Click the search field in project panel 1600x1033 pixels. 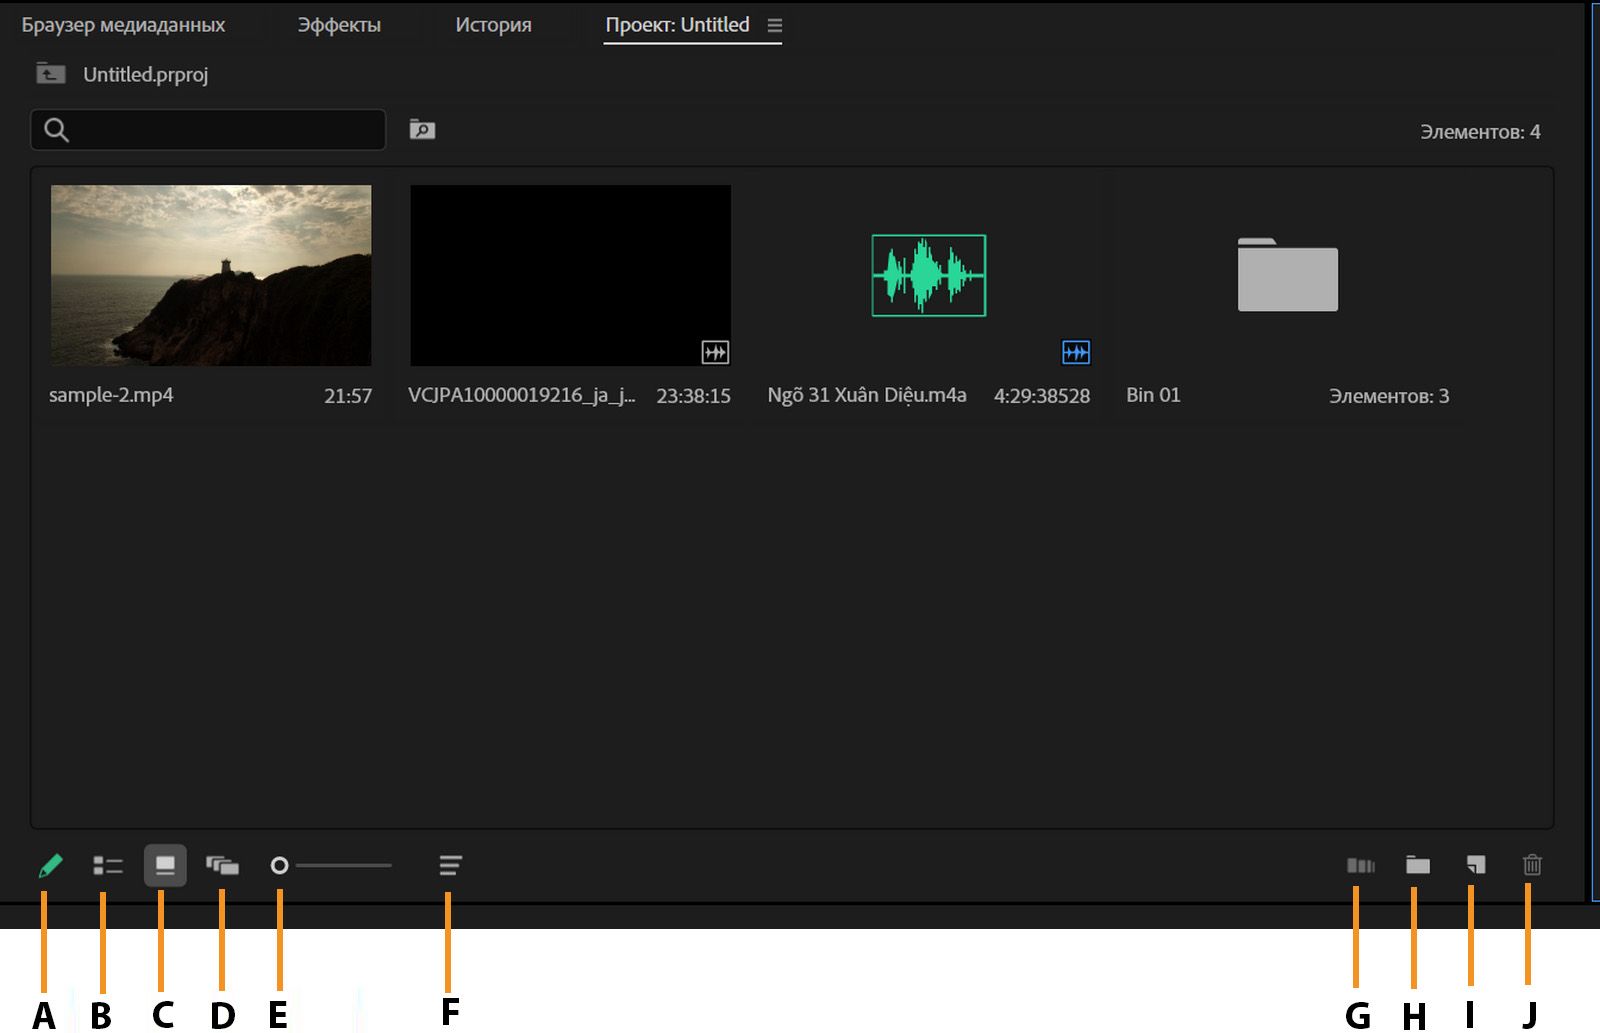coord(208,130)
